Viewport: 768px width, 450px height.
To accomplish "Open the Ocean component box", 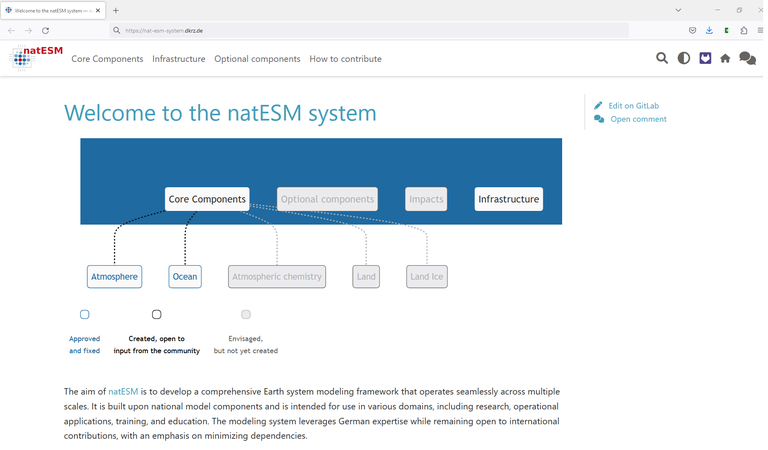I will (185, 277).
